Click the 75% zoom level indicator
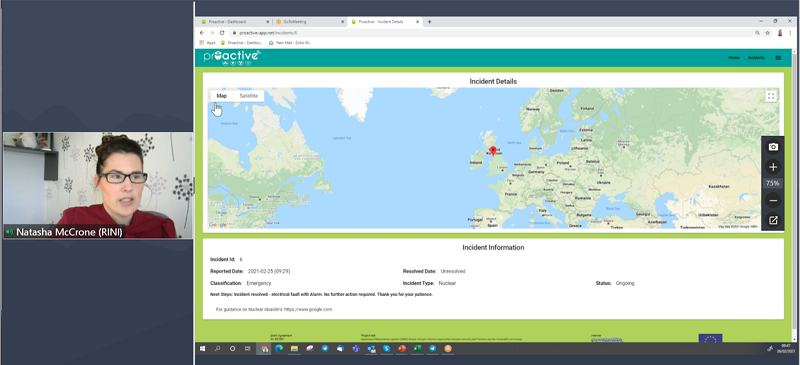 pos(772,183)
